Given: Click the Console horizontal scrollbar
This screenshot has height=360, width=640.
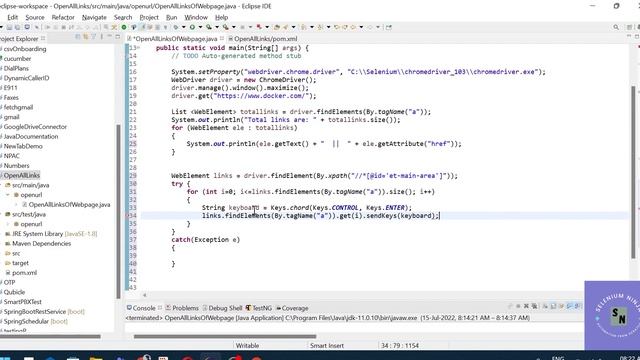Looking at the screenshot, I should 225,337.
